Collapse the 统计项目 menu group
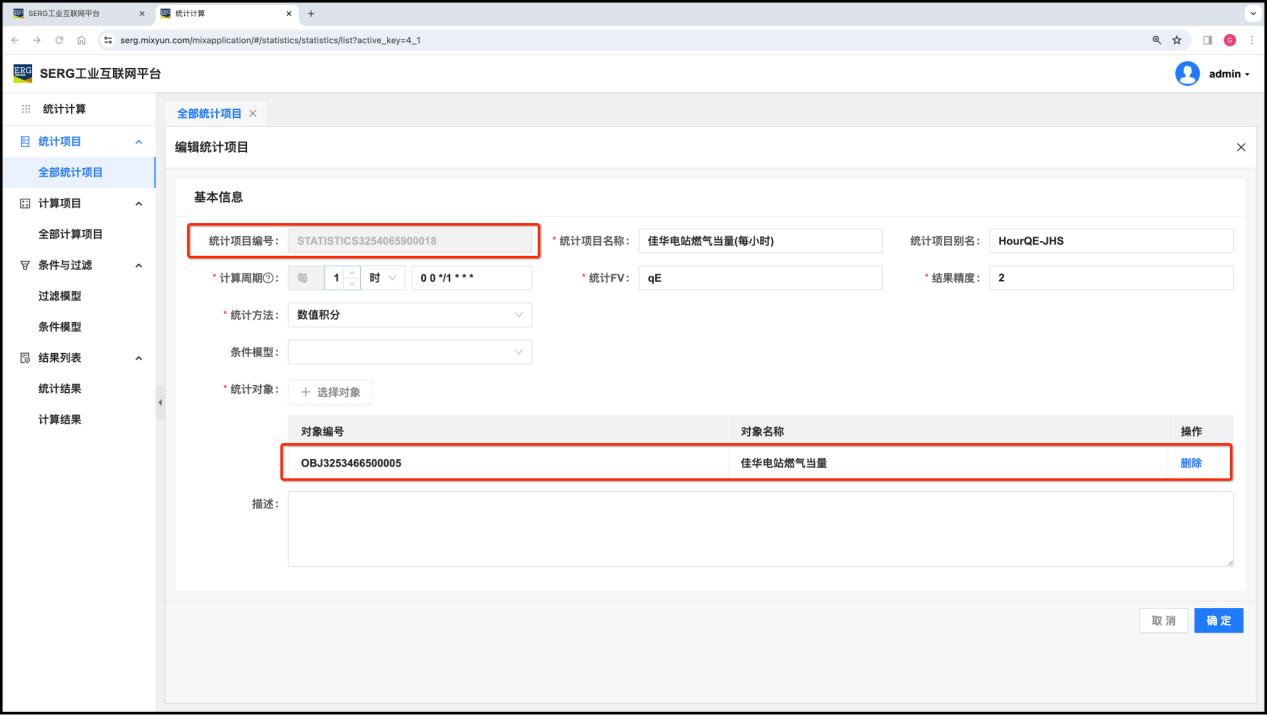Viewport: 1267px width, 715px height. click(138, 142)
